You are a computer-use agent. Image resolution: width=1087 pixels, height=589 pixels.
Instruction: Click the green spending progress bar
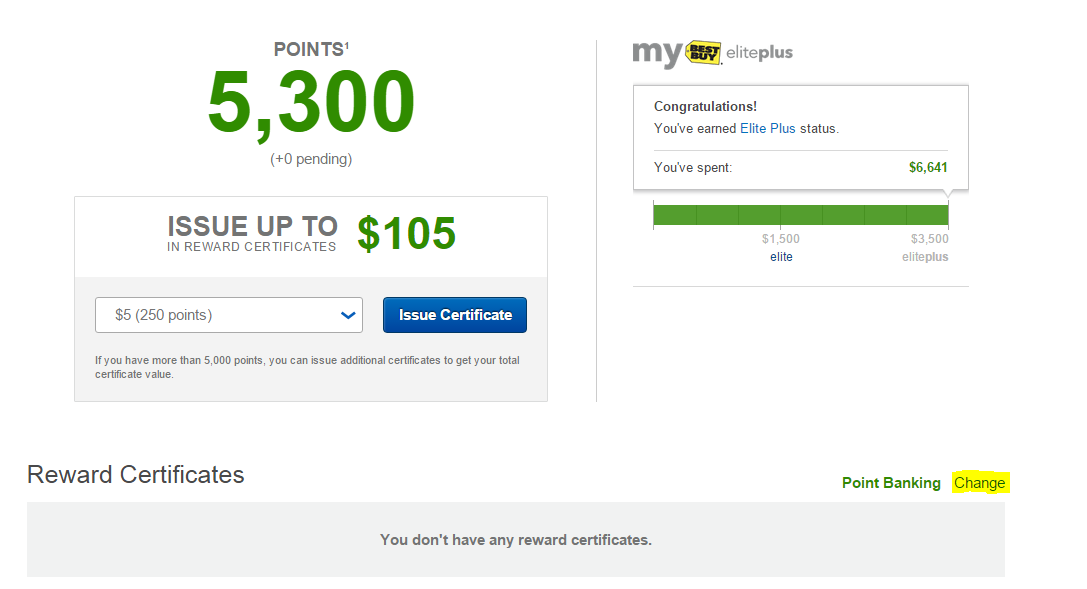[801, 215]
